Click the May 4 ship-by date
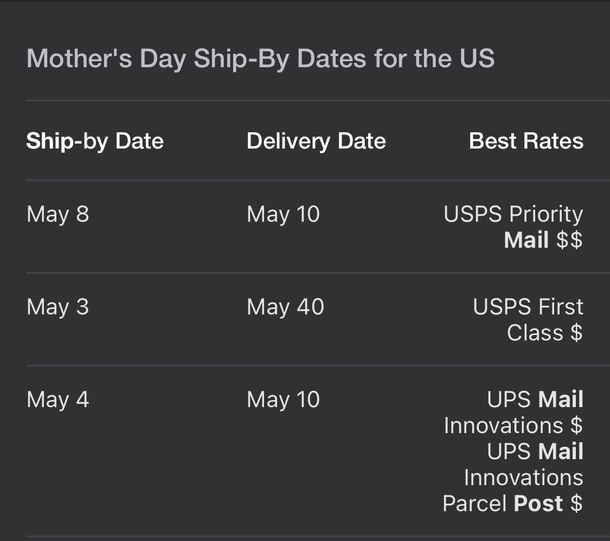This screenshot has height=541, width=610. coord(57,400)
